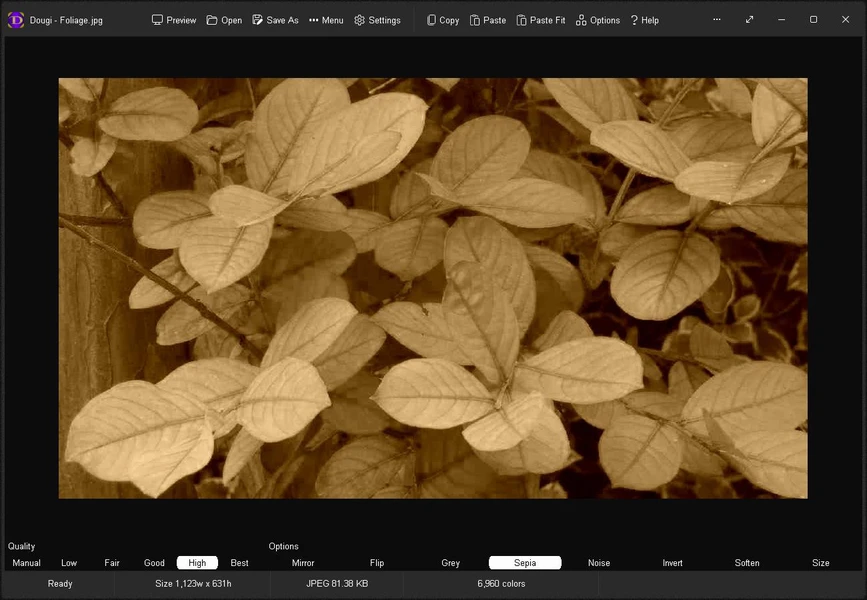Open a file with Open folder icon
The width and height of the screenshot is (867, 600).
(213, 20)
